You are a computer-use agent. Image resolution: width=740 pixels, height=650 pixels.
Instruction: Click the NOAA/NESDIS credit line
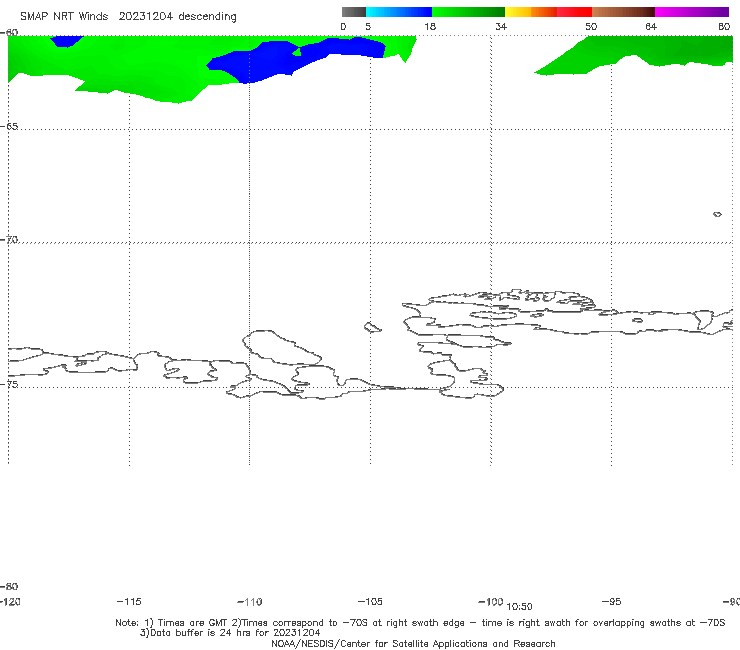(x=413, y=643)
